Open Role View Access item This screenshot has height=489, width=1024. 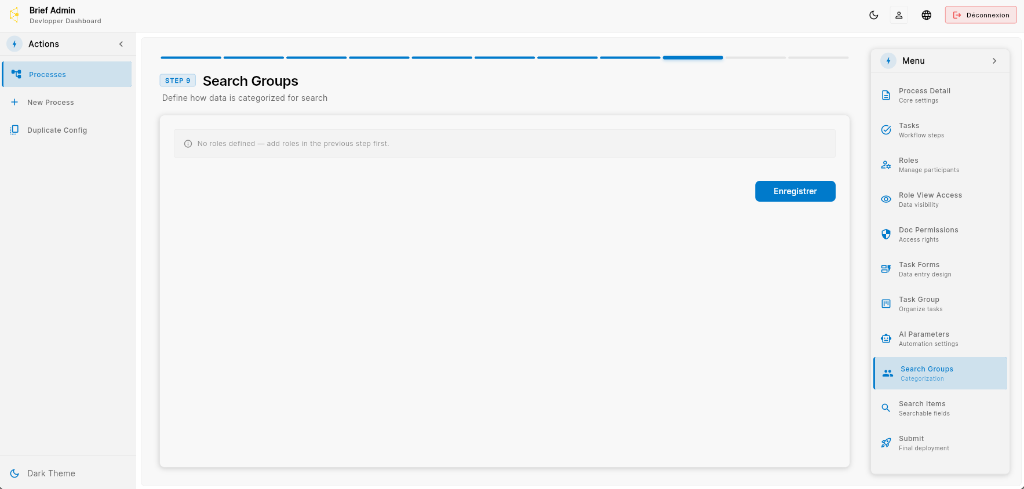(940, 199)
